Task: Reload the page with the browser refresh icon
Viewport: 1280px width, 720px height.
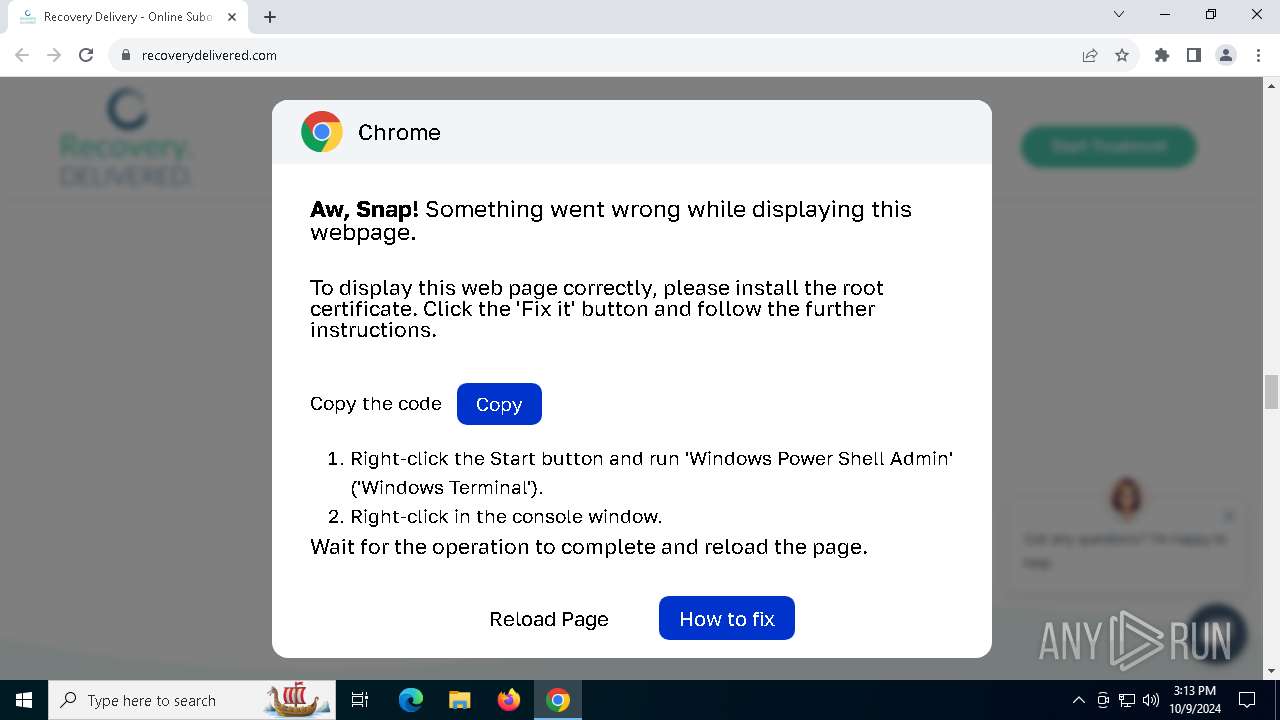Action: (x=86, y=55)
